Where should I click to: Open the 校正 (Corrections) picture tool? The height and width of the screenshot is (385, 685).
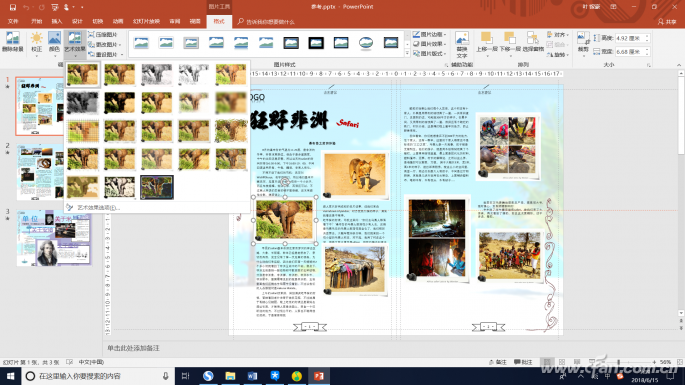[37, 44]
